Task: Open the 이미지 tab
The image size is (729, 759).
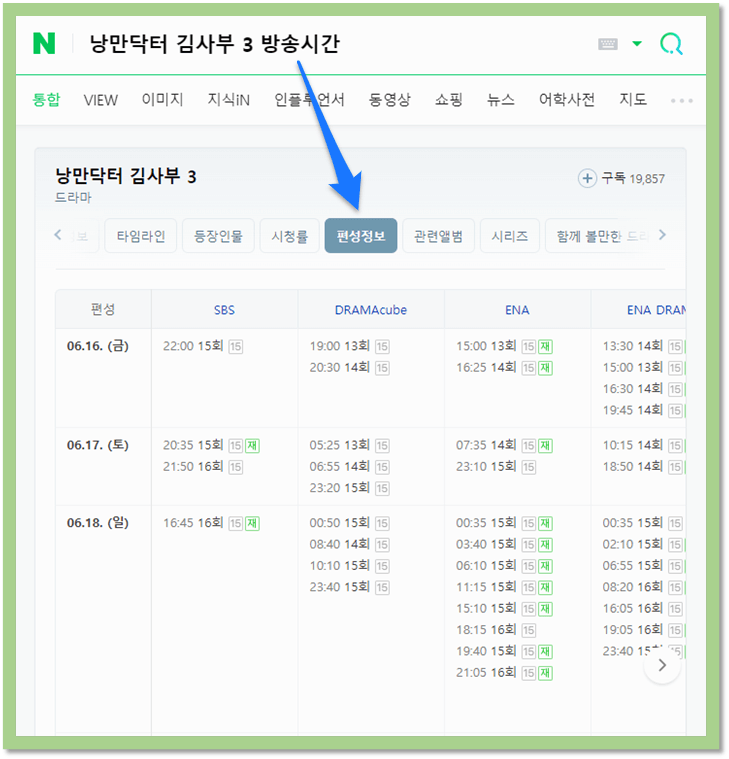Action: 162,100
